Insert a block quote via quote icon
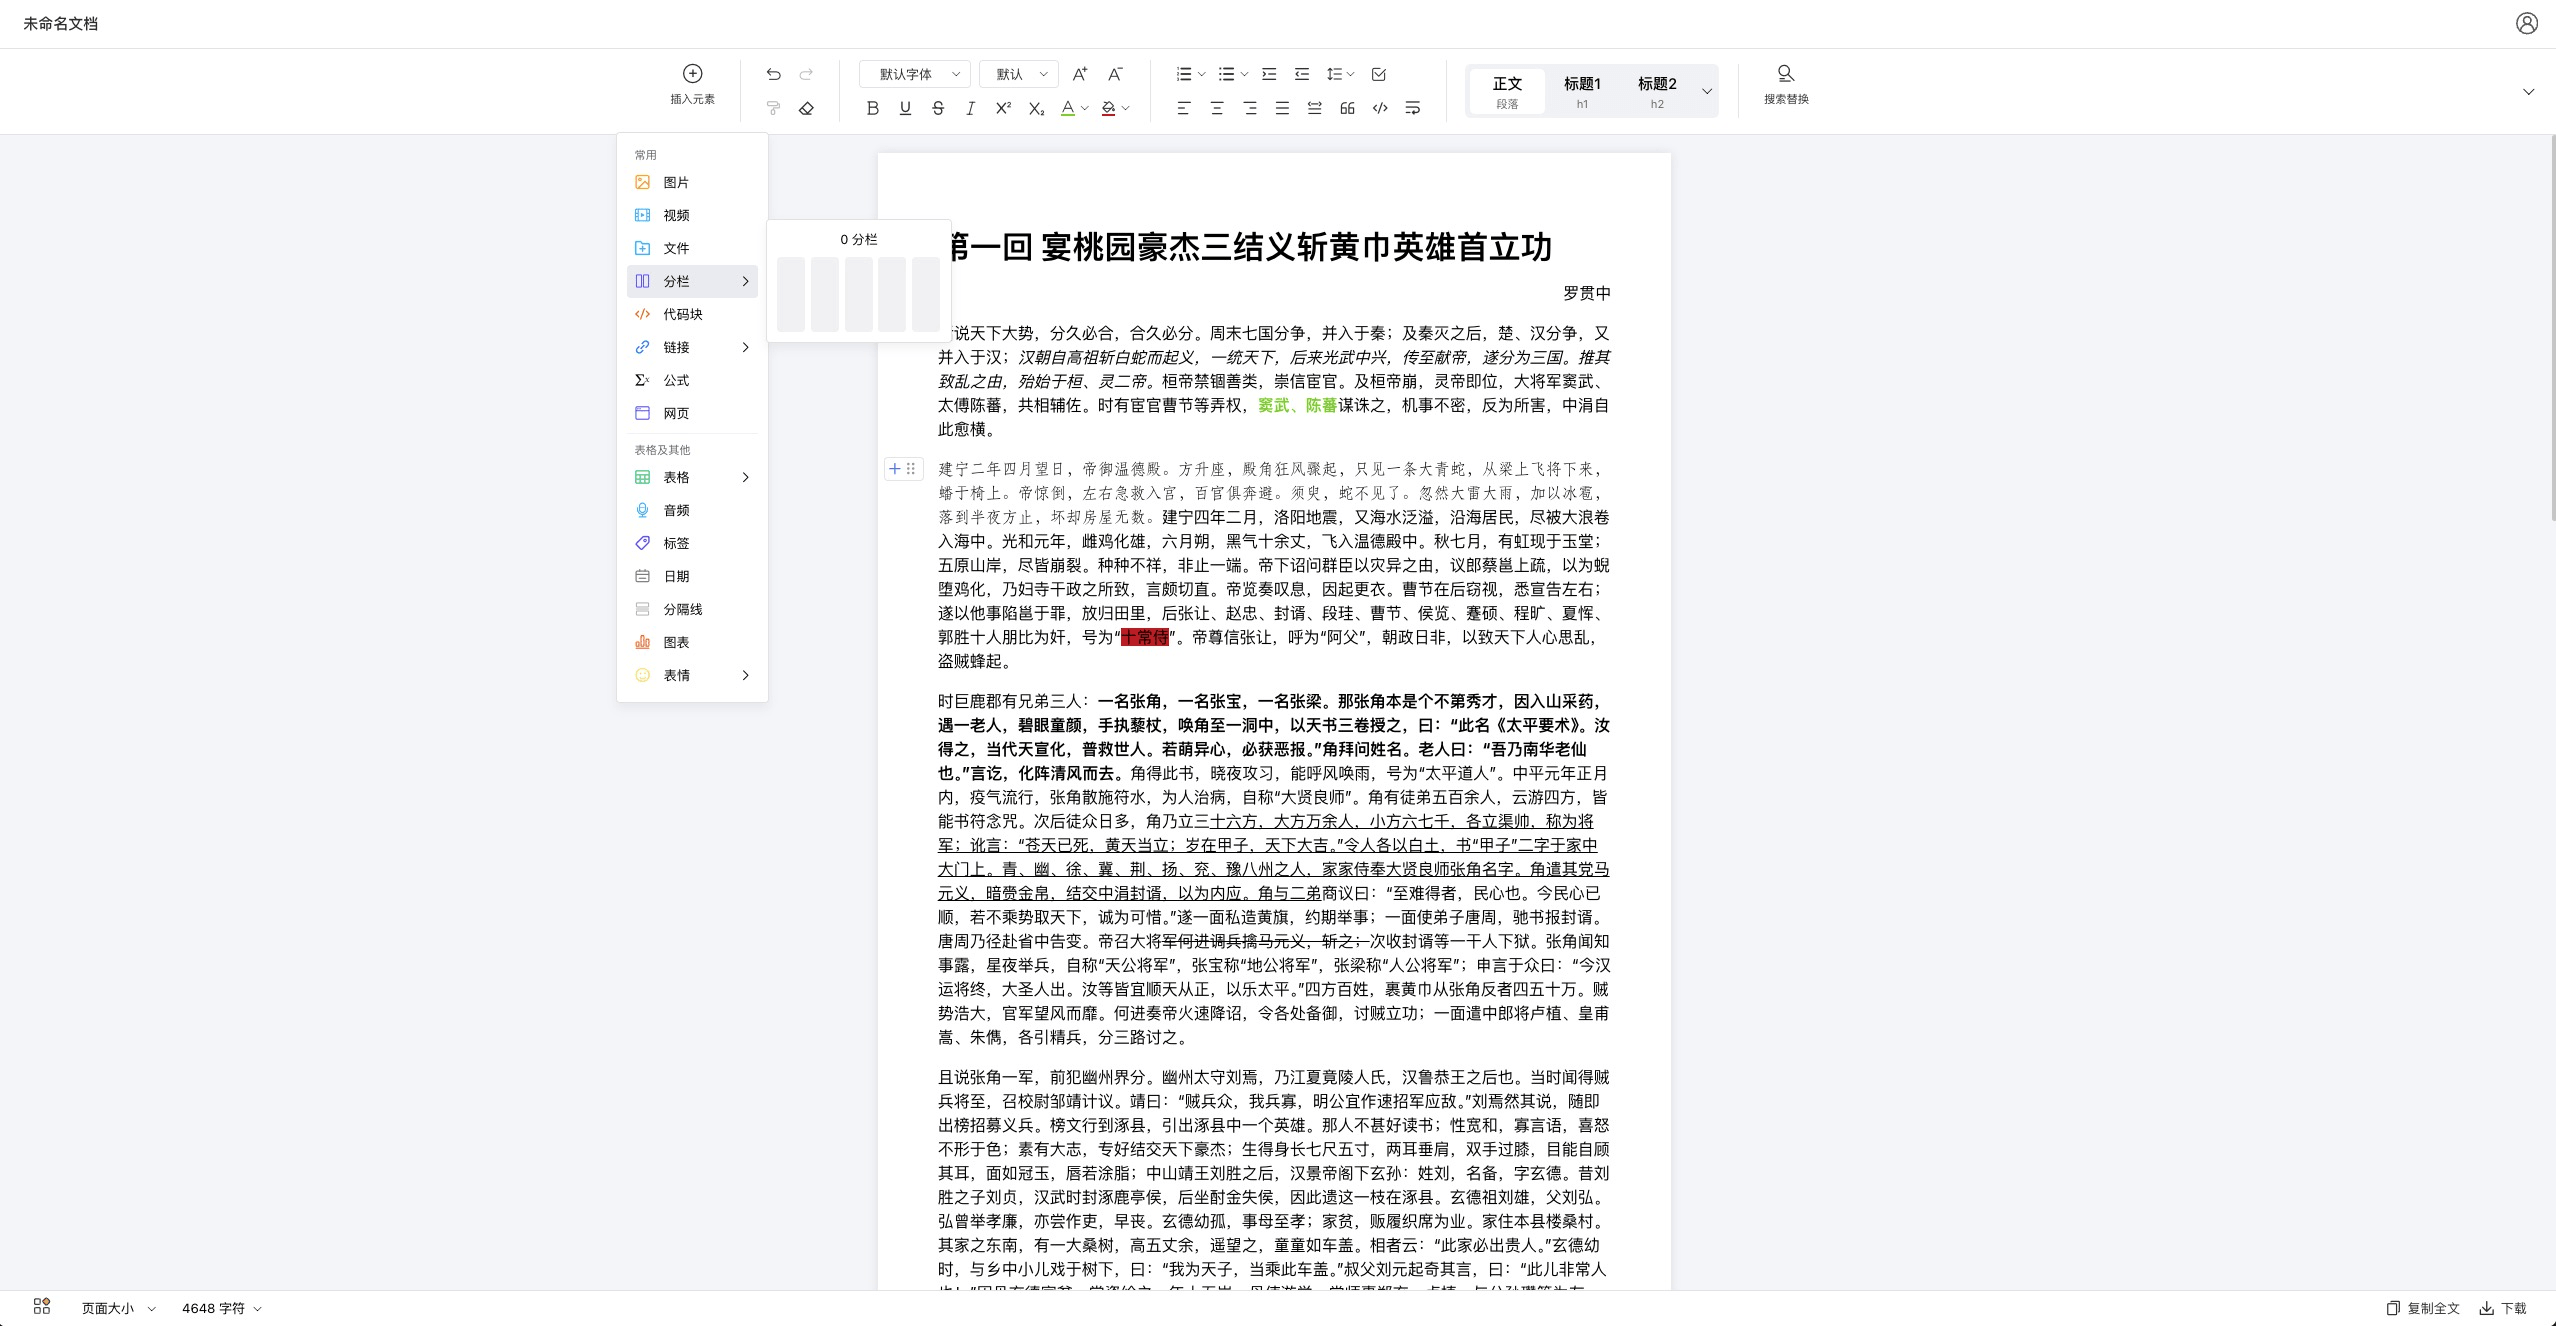This screenshot has width=2556, height=1326. [x=1347, y=108]
